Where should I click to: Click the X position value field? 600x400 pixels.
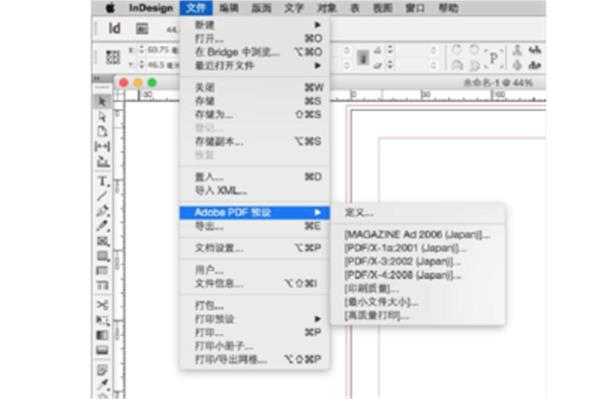(162, 50)
